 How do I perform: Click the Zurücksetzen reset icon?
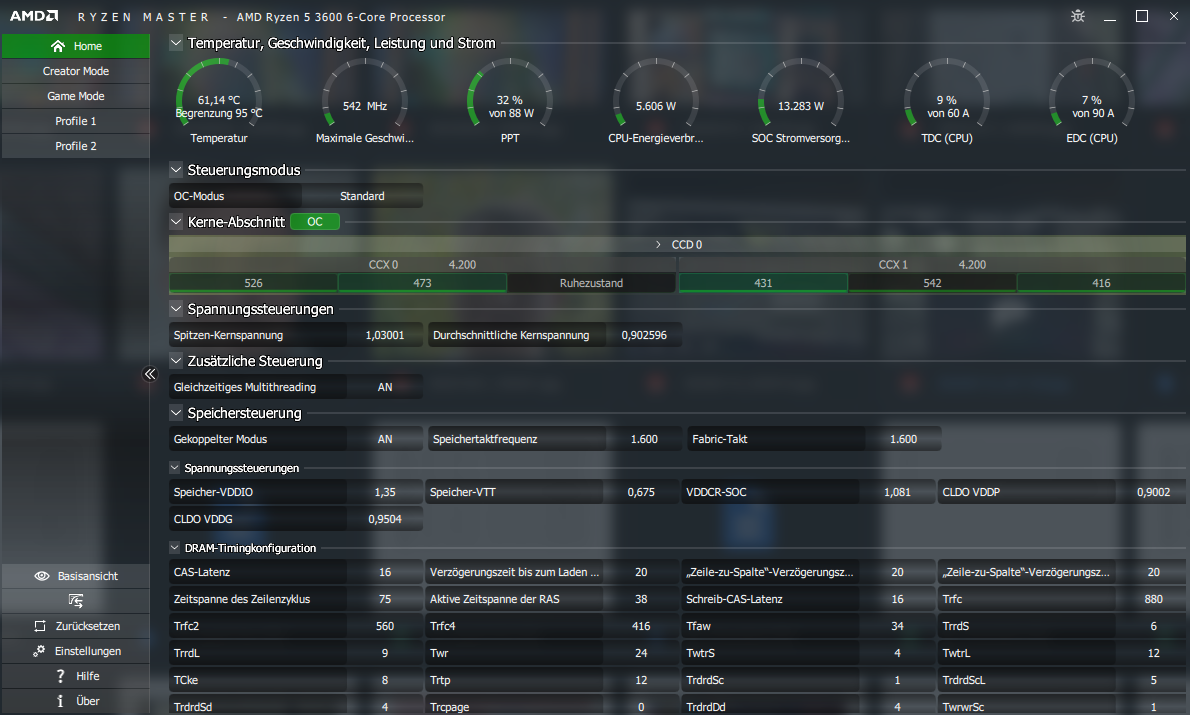click(x=39, y=626)
